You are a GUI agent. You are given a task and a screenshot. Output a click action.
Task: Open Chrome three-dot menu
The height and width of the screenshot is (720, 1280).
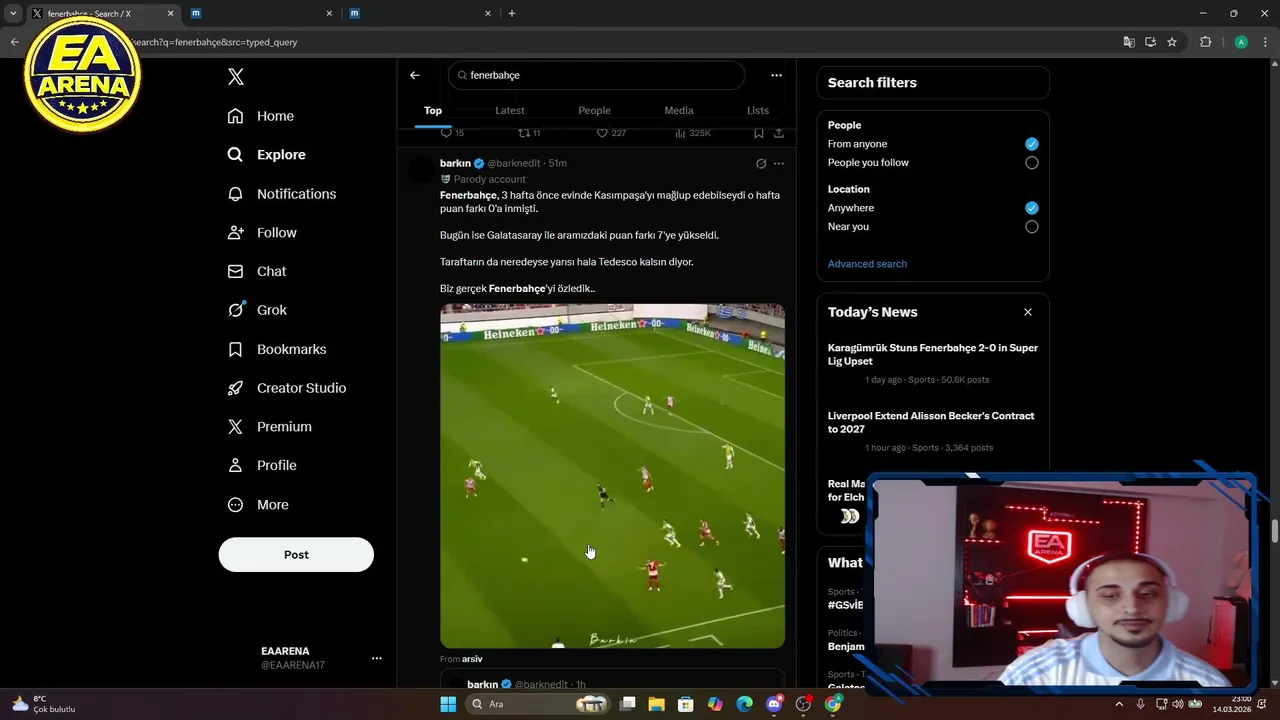[1265, 42]
